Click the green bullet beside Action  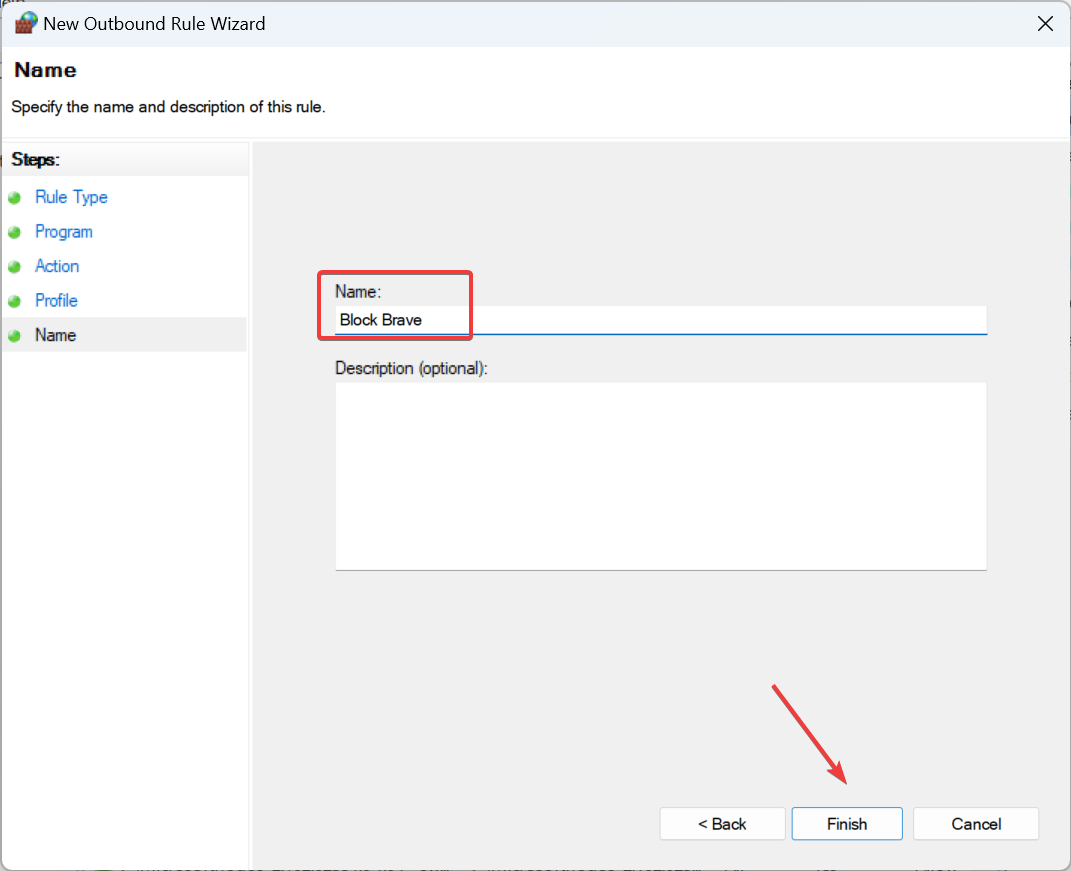[x=14, y=266]
